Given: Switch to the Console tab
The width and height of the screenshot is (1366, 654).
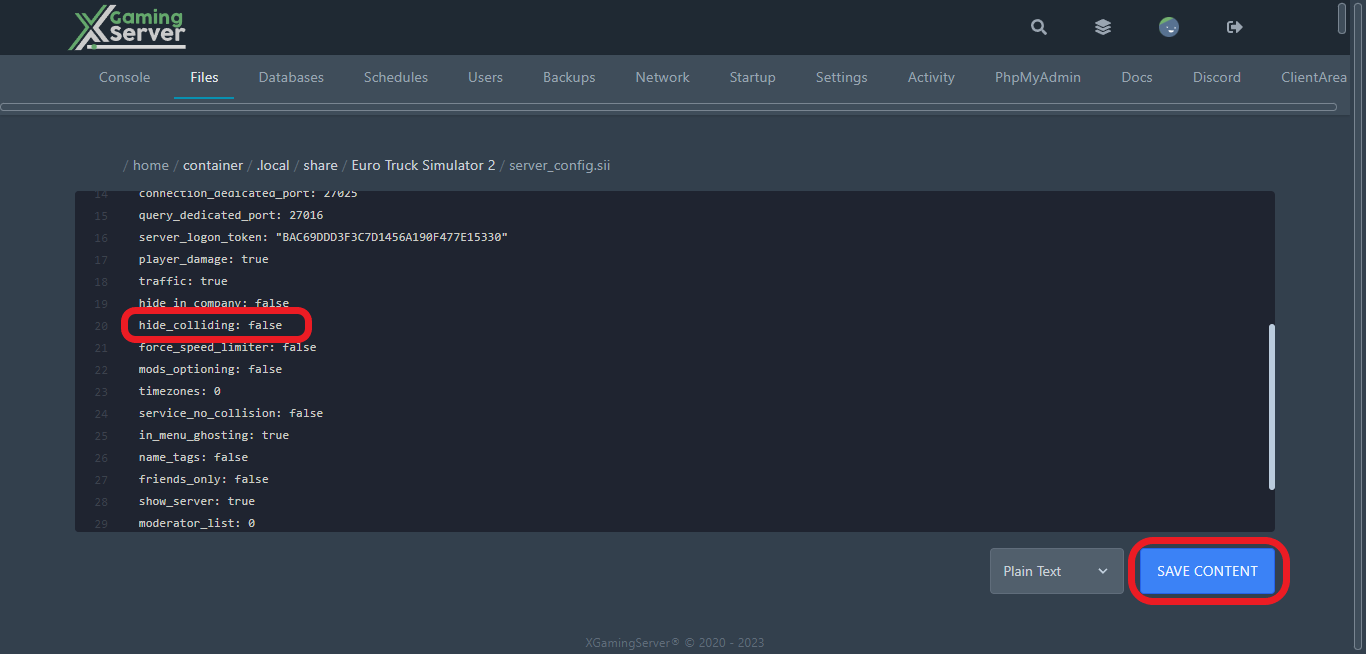Looking at the screenshot, I should click(x=124, y=77).
